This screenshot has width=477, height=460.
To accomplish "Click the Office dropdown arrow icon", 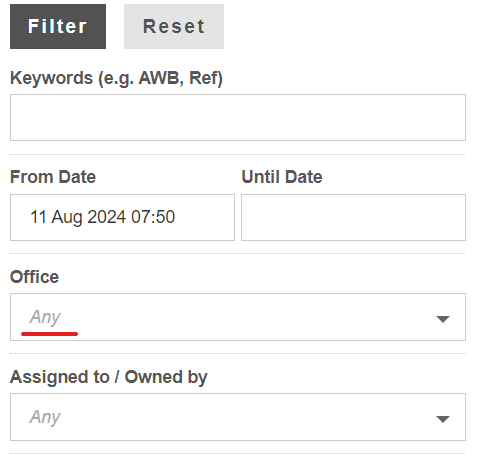I will tap(443, 319).
